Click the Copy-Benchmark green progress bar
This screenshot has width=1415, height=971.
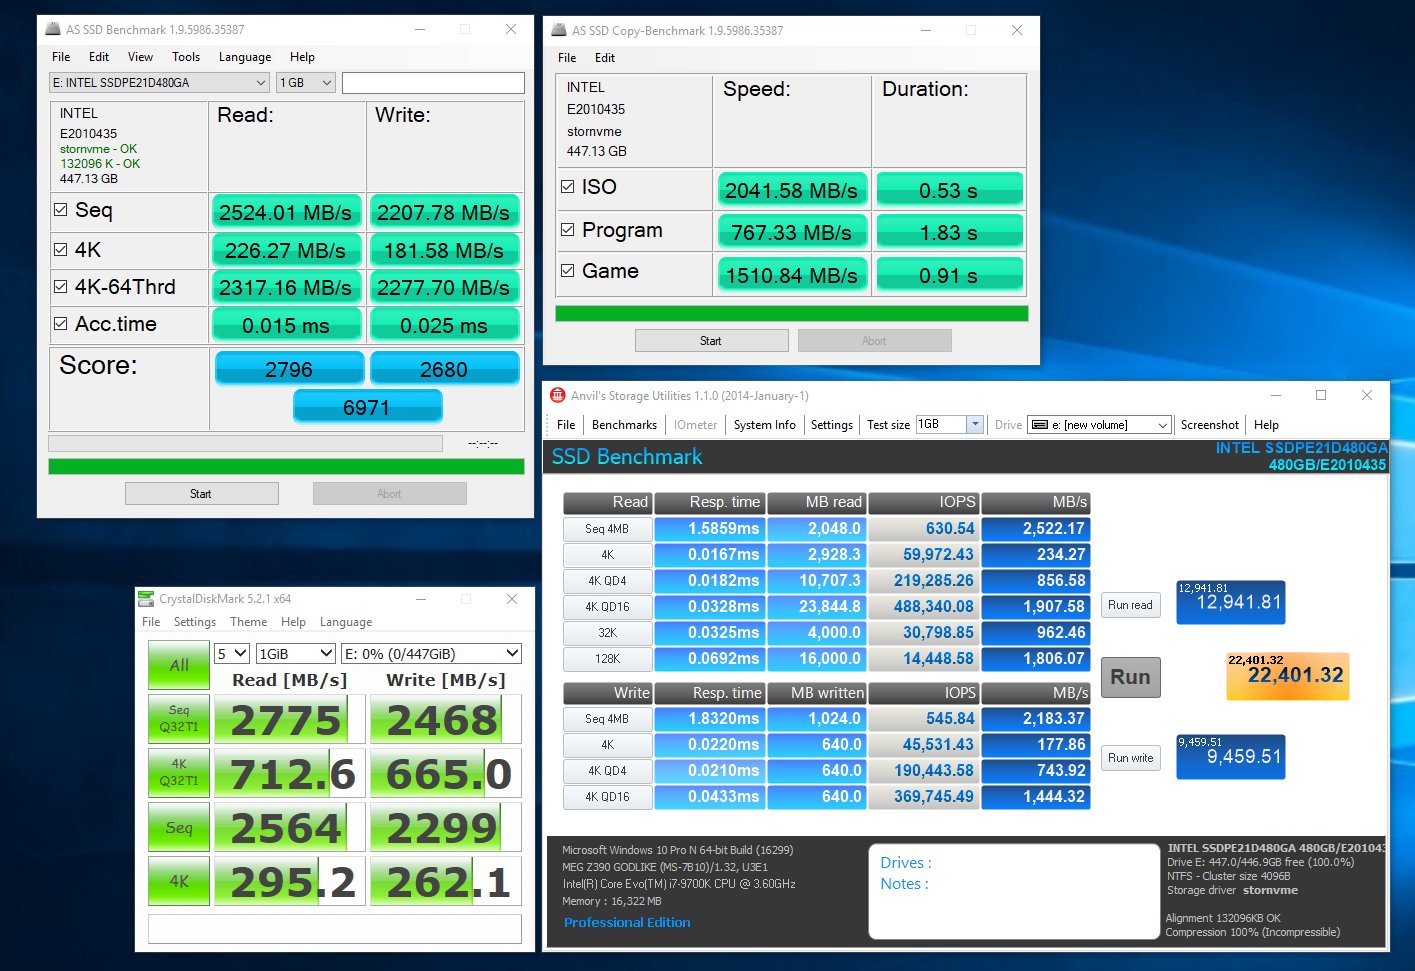pos(792,313)
